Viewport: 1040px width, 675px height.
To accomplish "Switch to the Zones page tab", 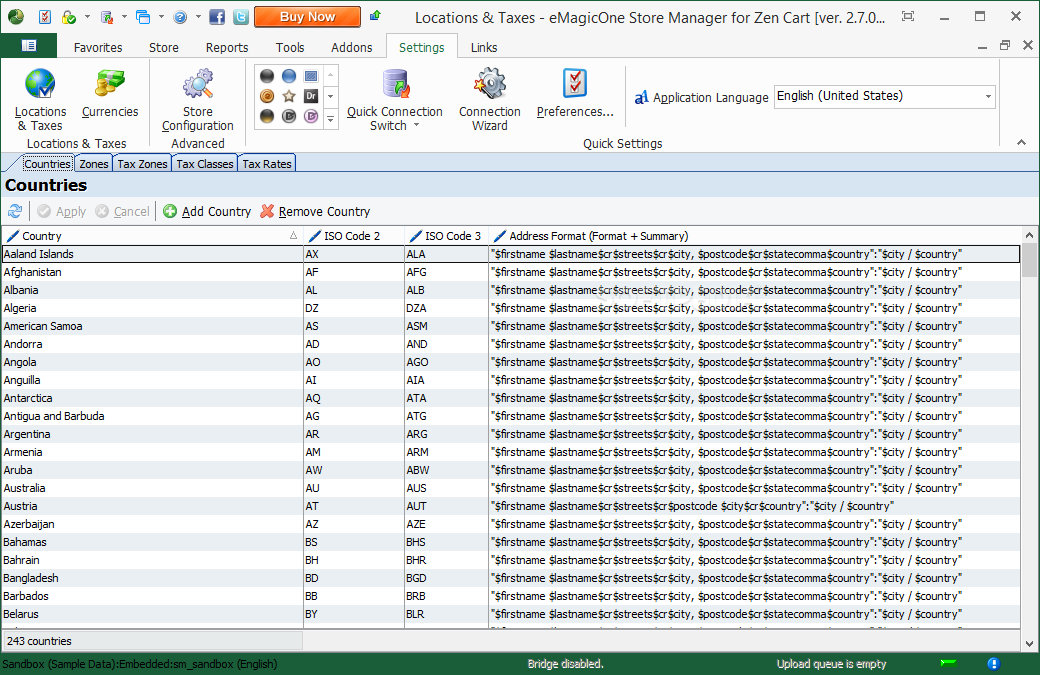I will click(94, 164).
